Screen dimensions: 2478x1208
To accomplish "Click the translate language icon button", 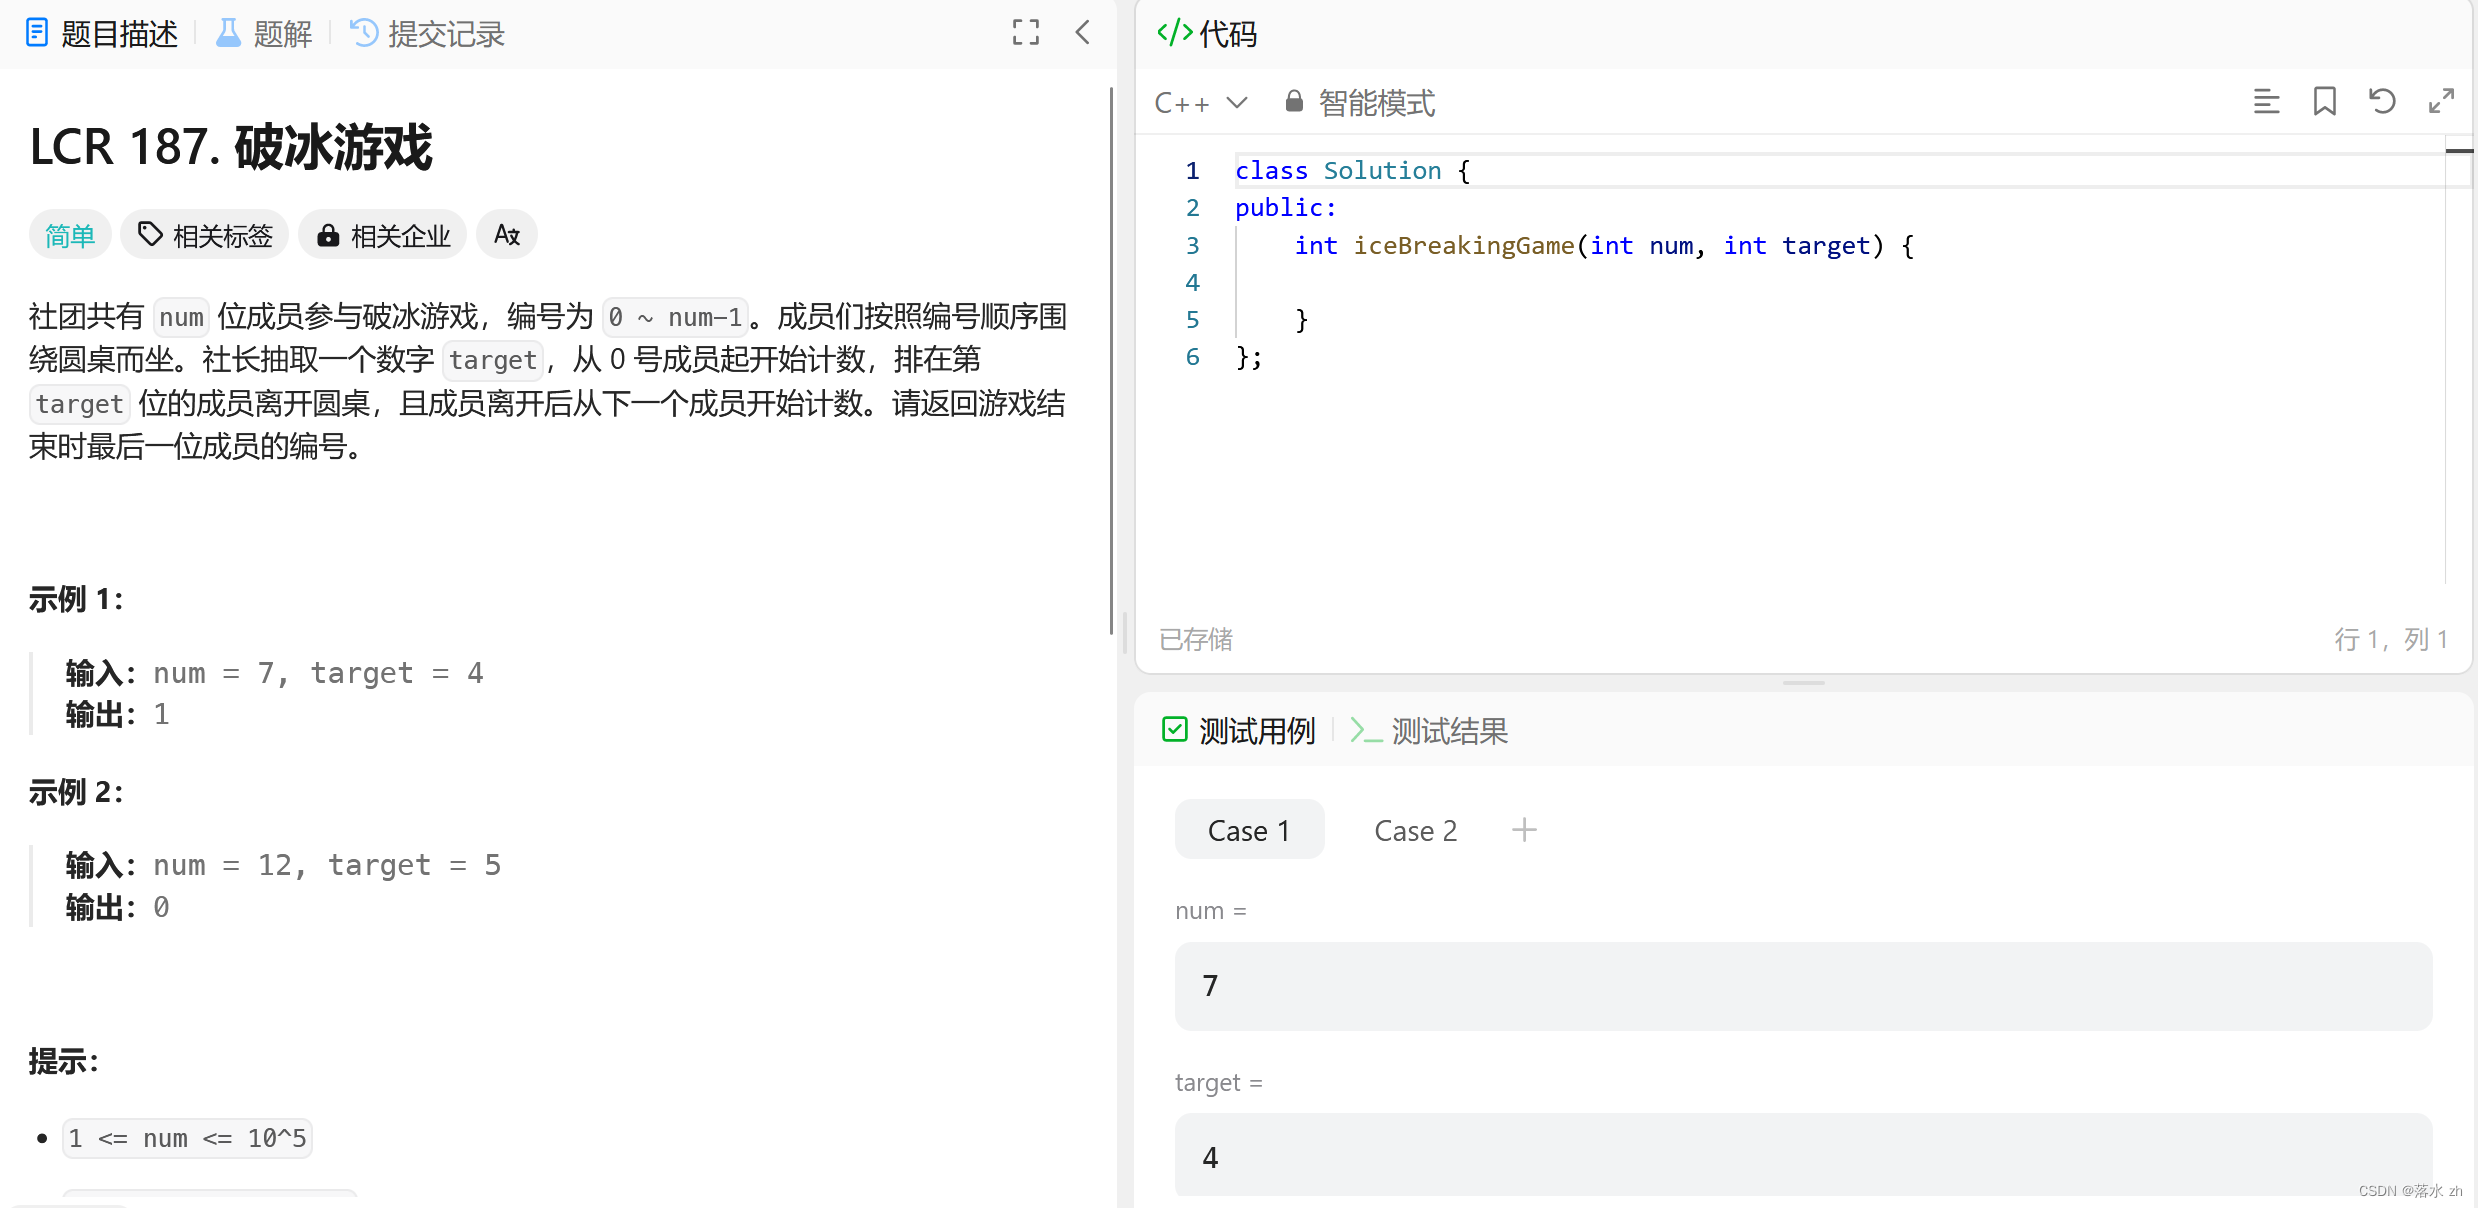I will tap(507, 235).
